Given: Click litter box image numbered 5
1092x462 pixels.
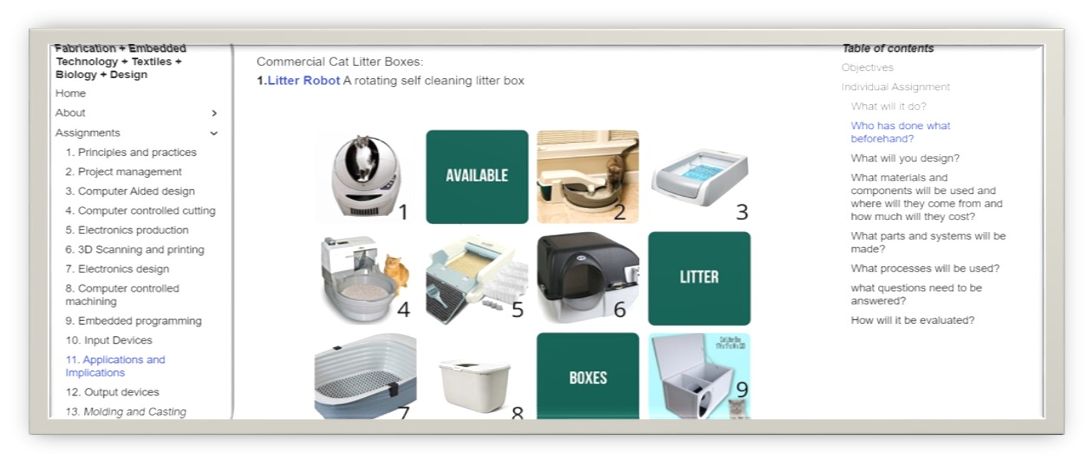Looking at the screenshot, I should (477, 279).
